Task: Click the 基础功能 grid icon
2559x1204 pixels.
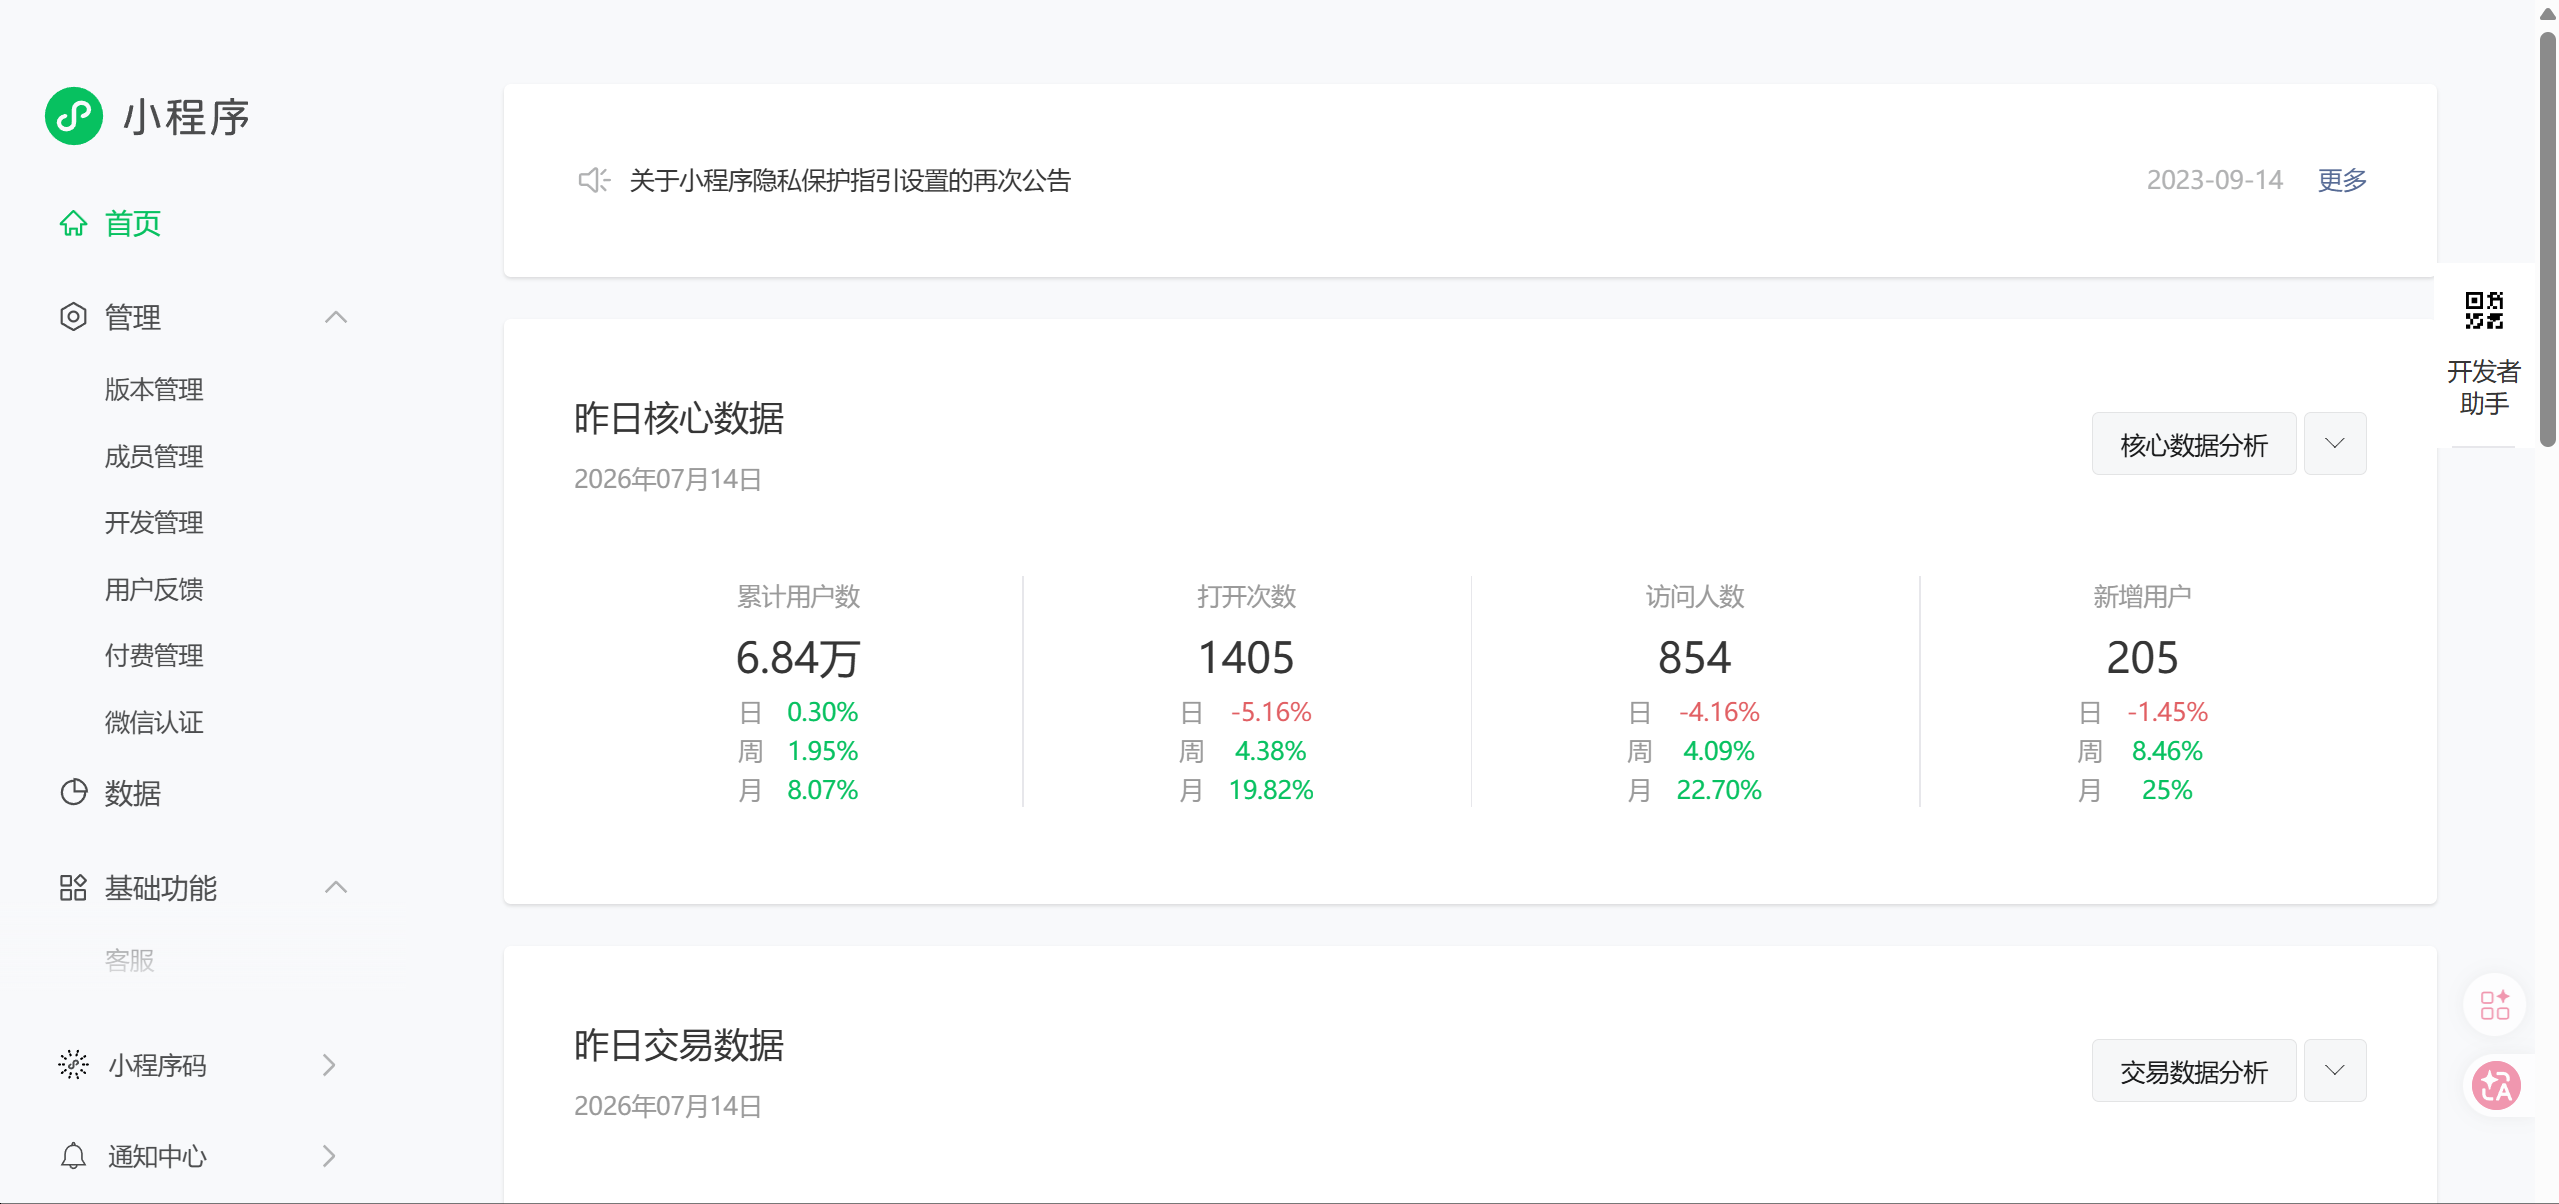Action: 73,887
